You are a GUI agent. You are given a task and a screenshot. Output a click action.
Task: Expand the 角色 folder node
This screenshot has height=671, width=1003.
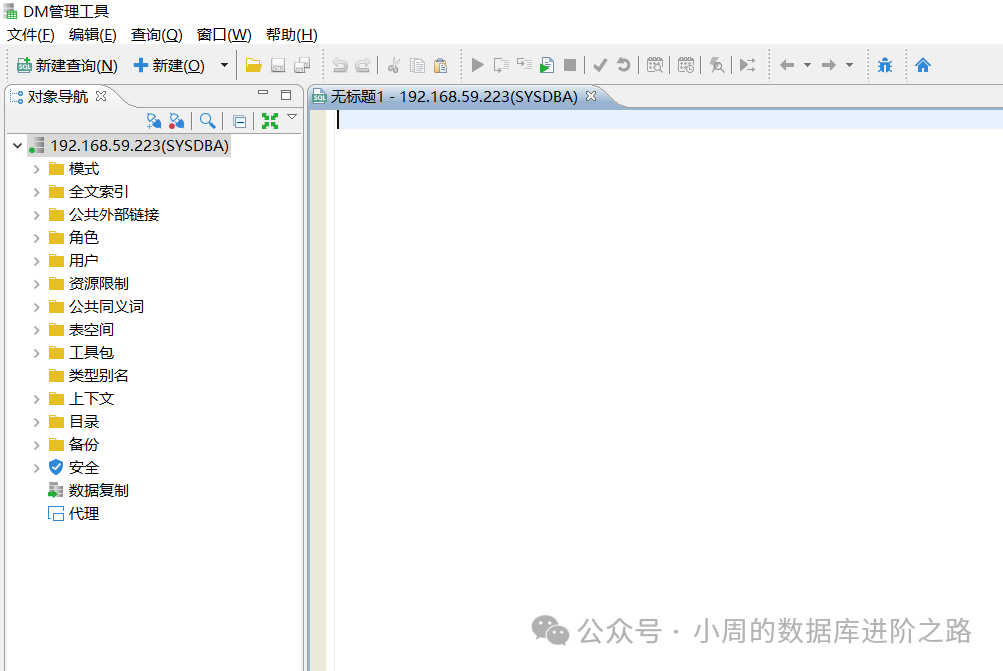pyautogui.click(x=36, y=239)
